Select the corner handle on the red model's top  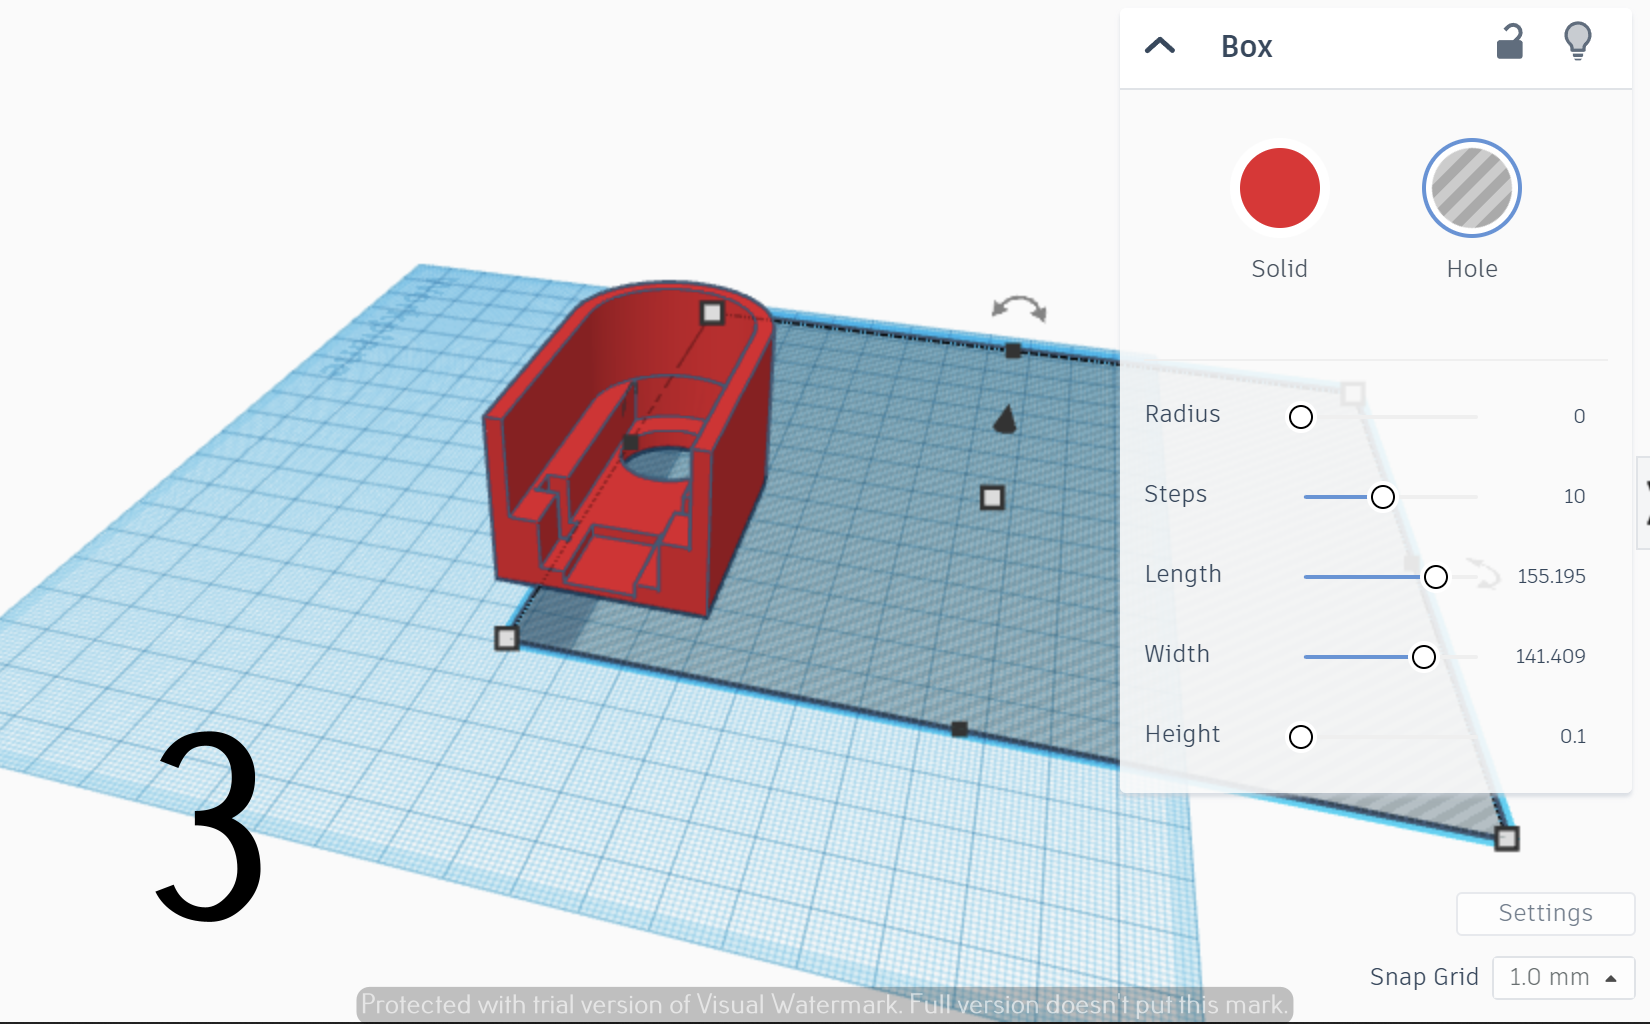(712, 313)
